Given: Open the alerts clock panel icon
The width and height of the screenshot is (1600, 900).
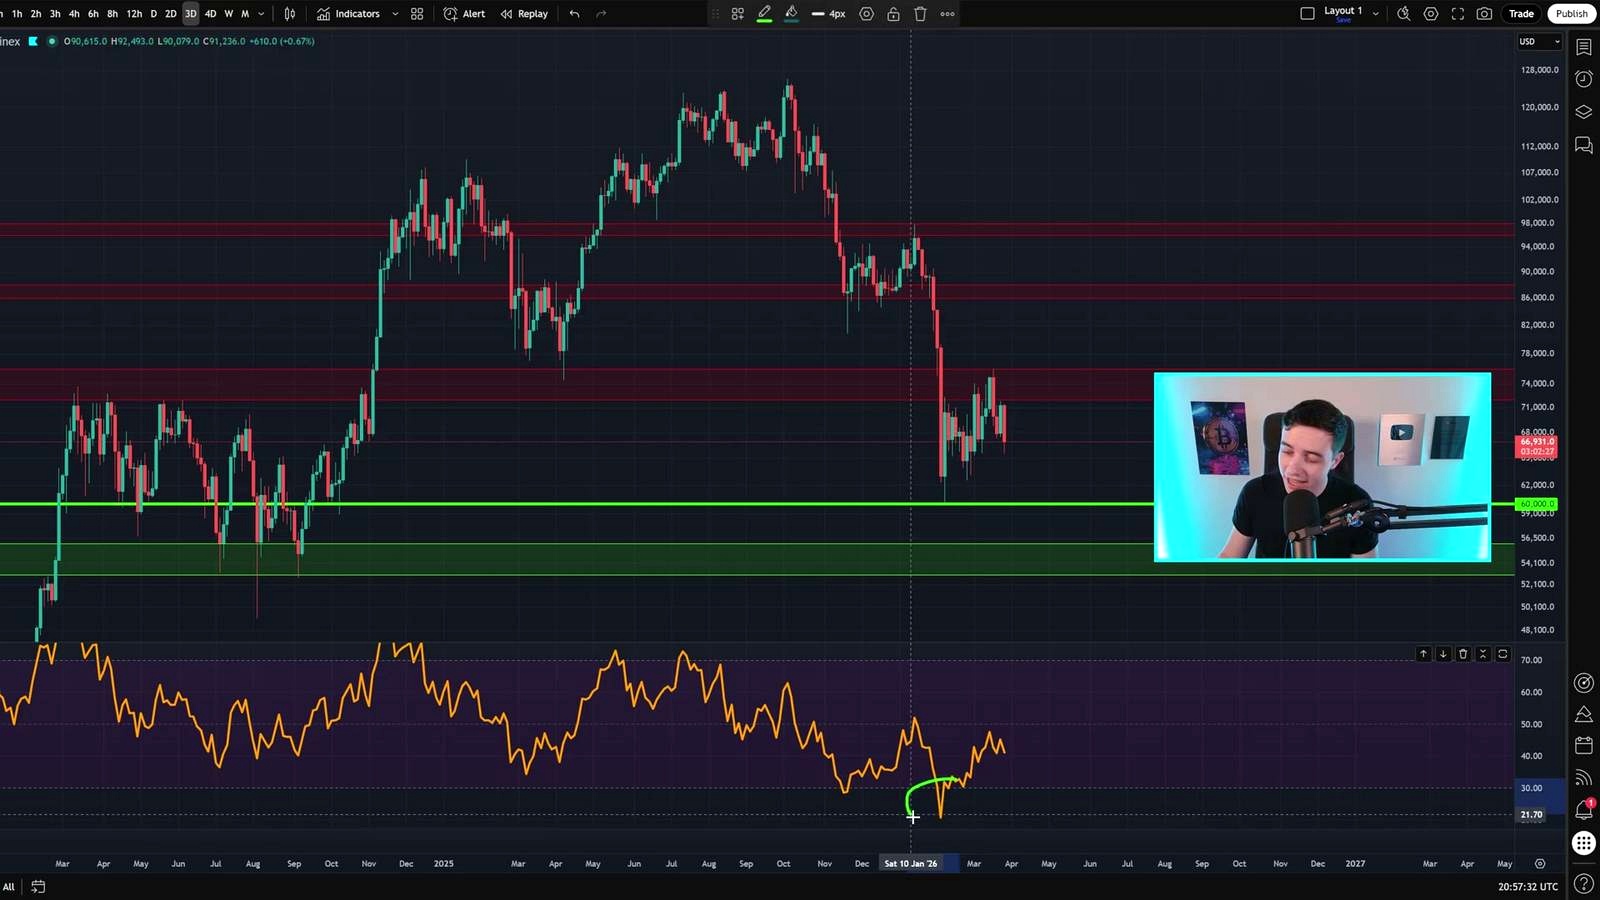Looking at the screenshot, I should click(1584, 79).
